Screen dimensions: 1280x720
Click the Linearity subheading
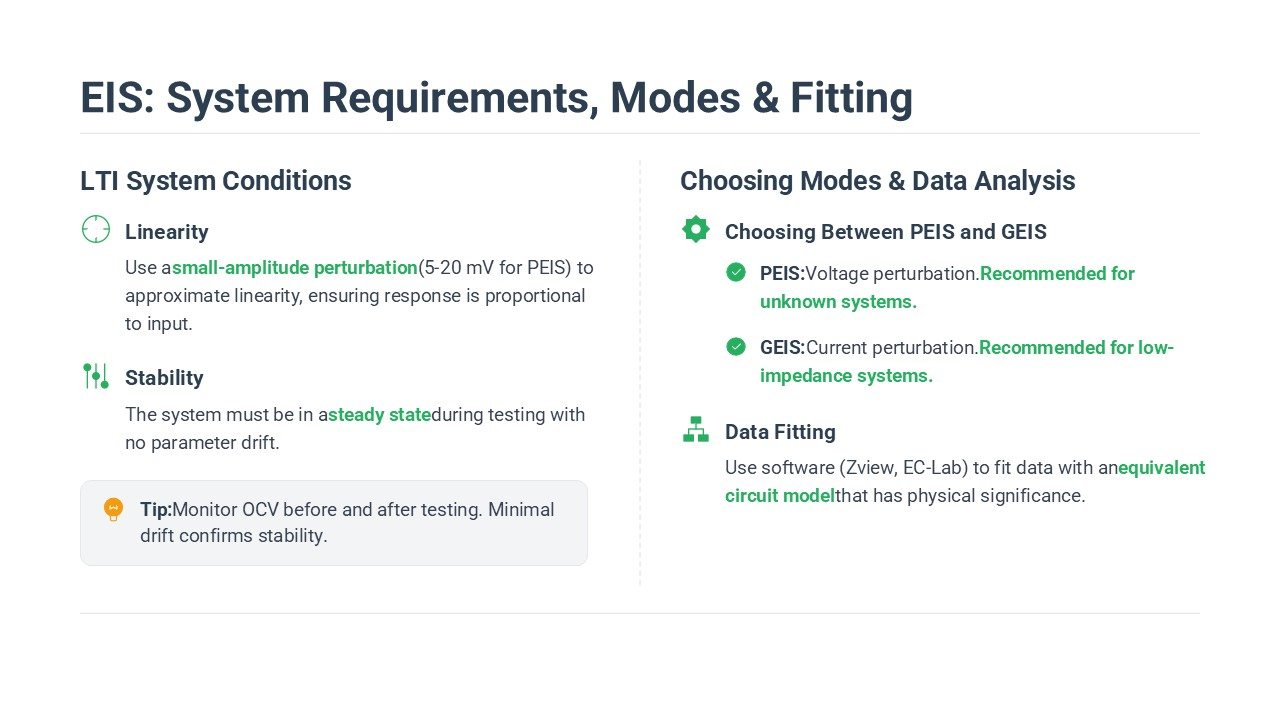point(167,232)
